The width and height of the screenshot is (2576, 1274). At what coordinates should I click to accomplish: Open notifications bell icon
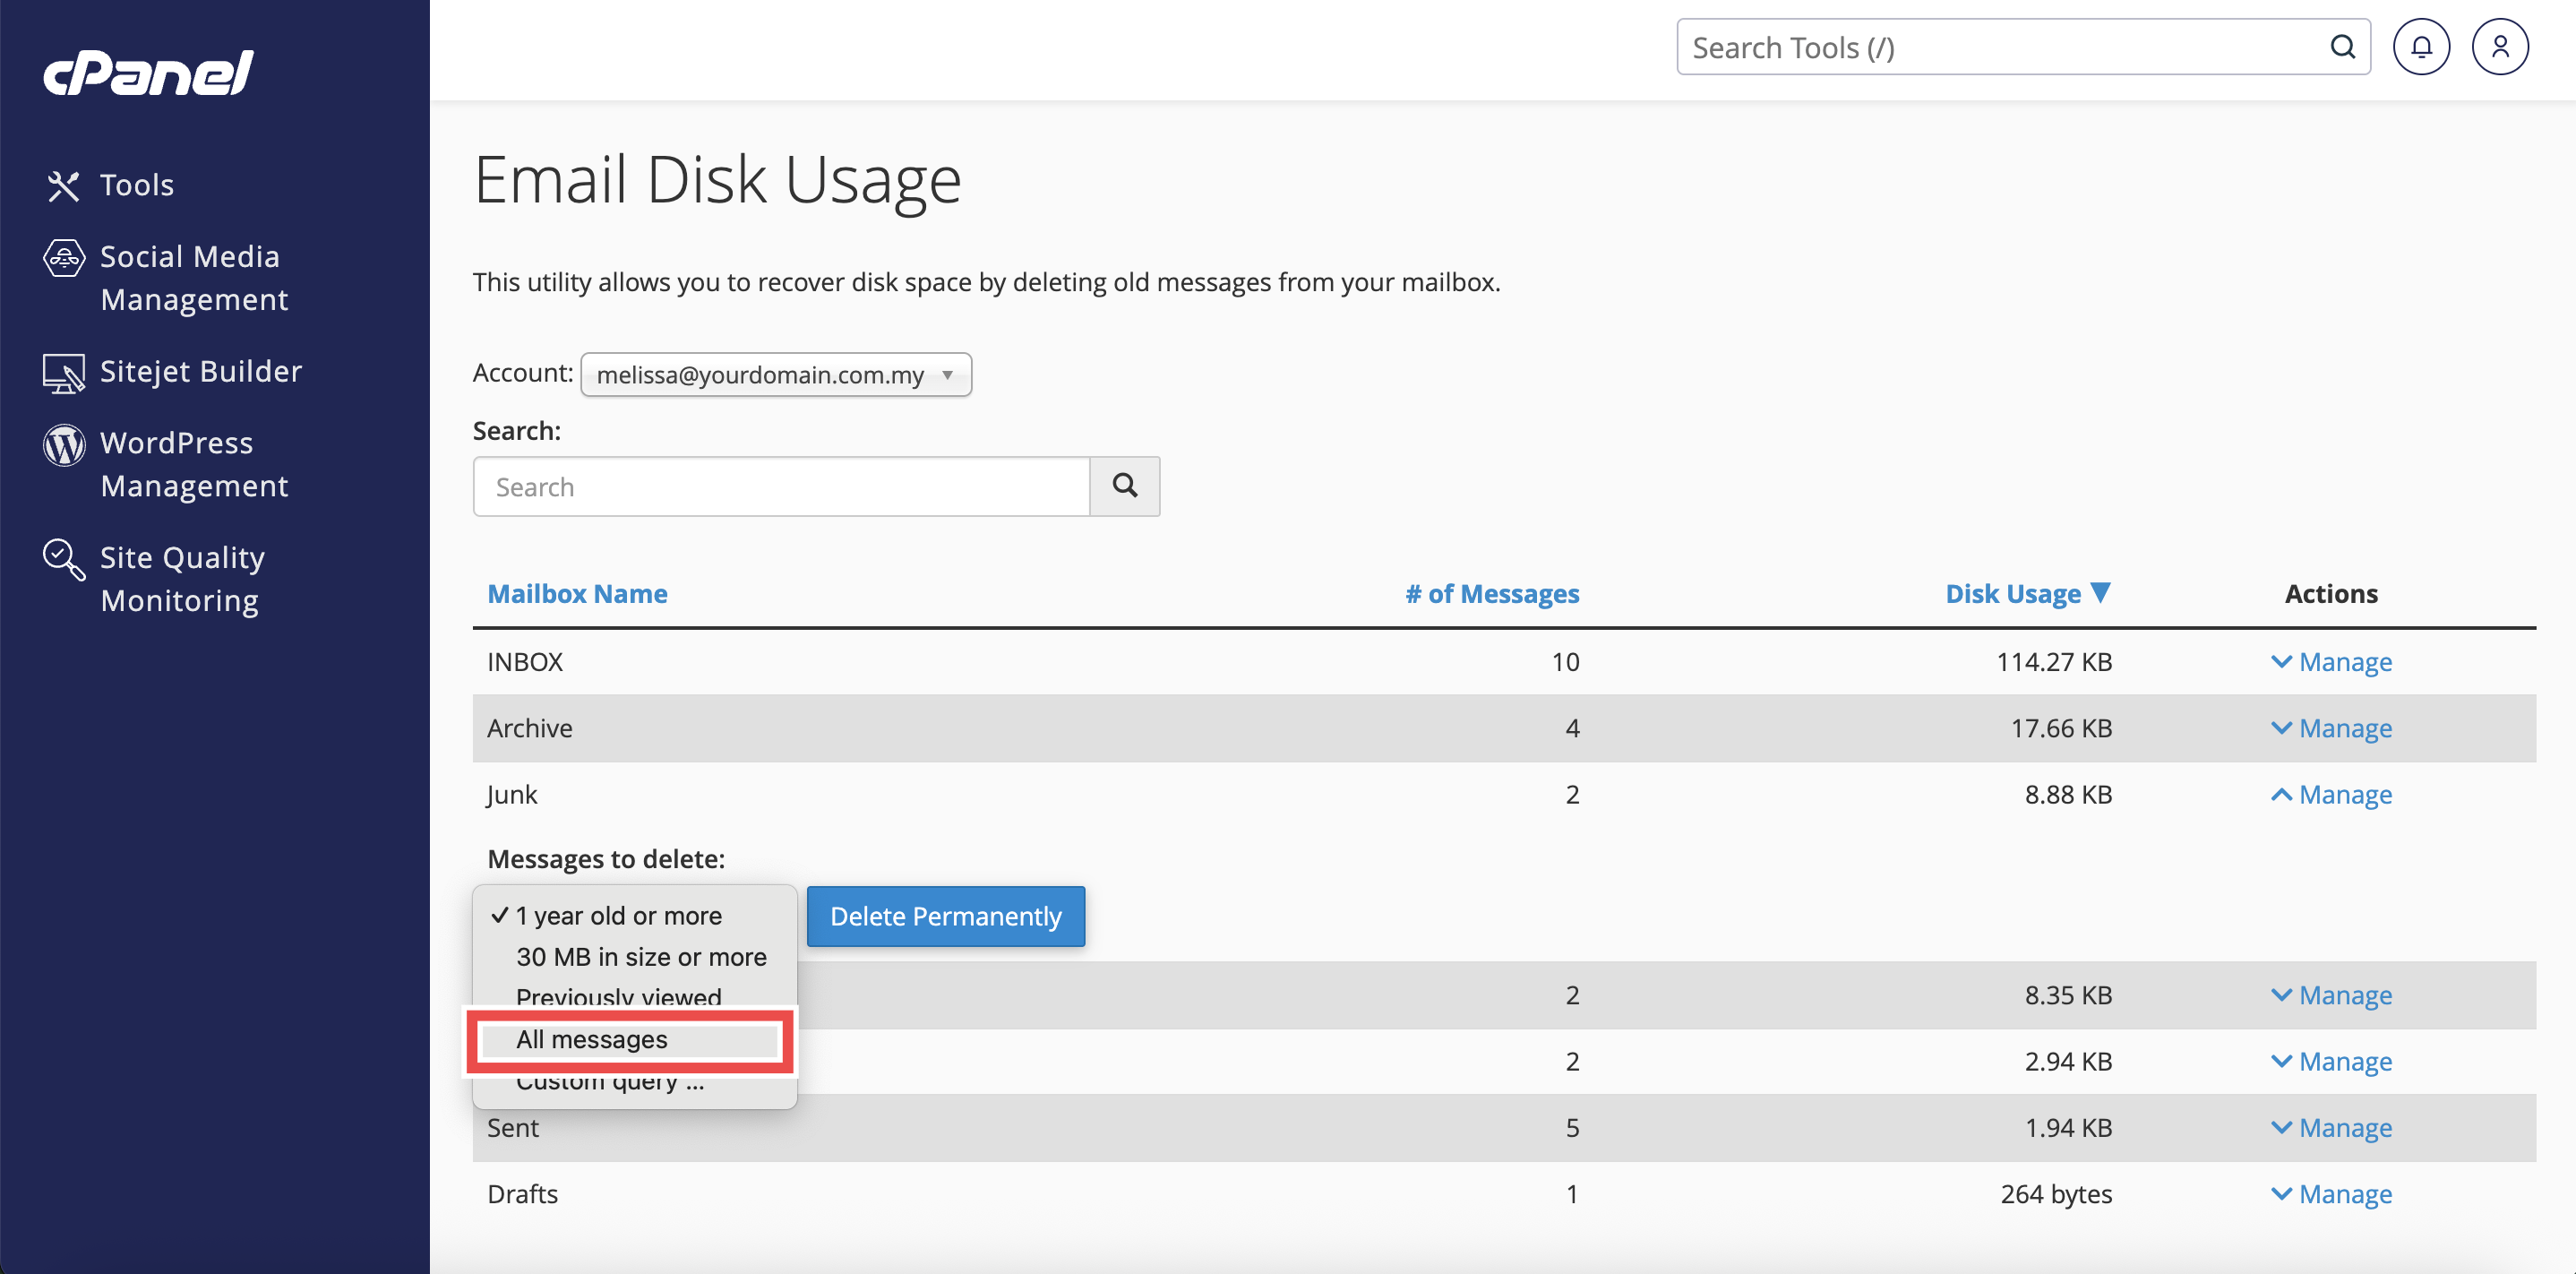[2420, 47]
